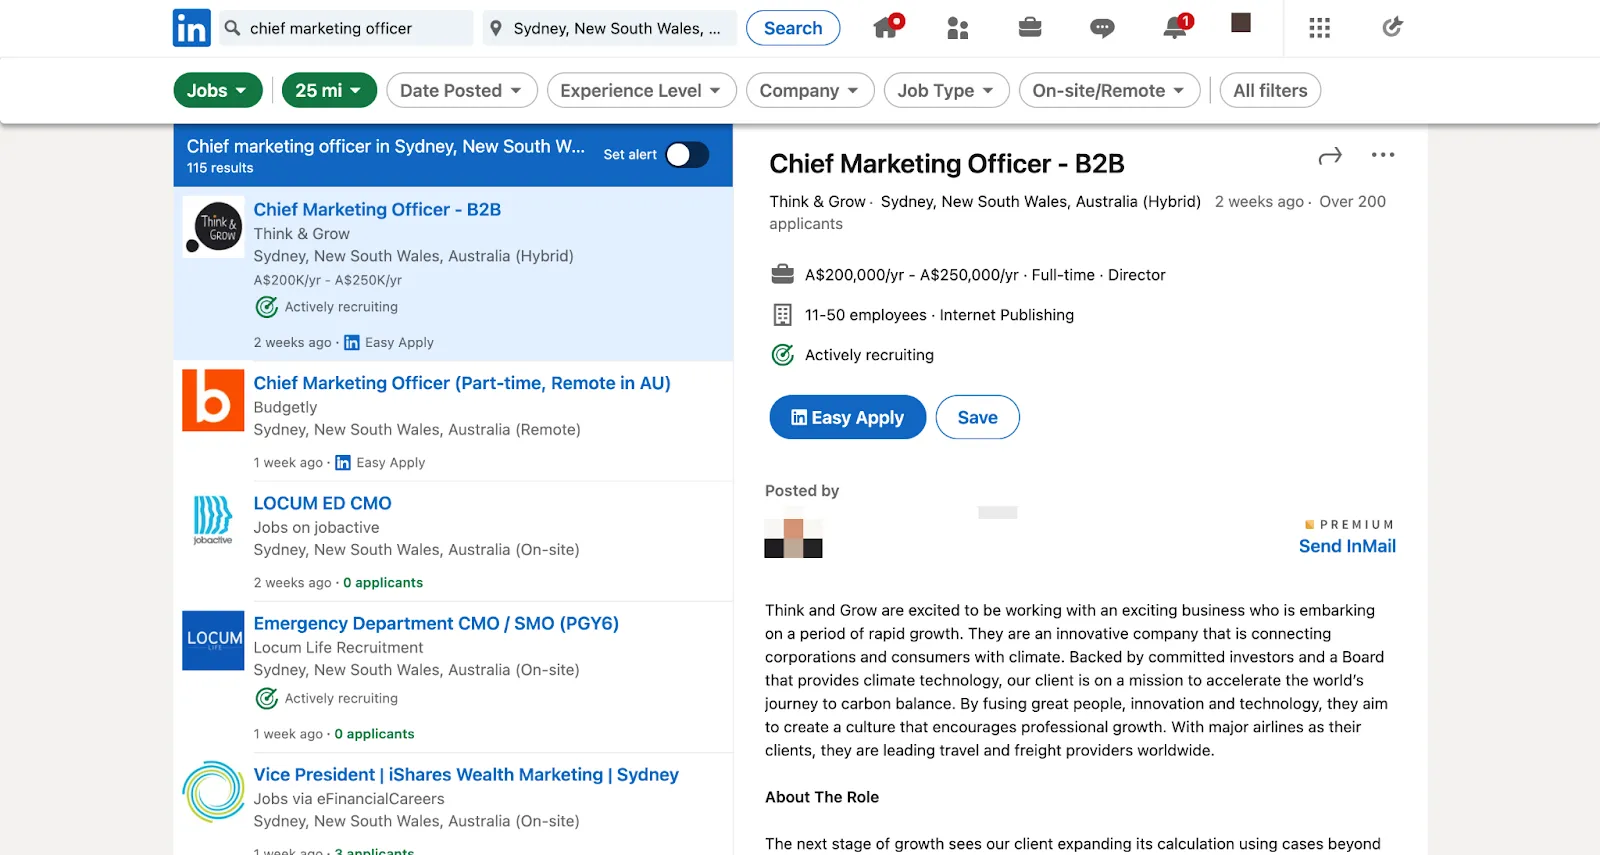
Task: Open the Messaging speech bubble icon
Action: (x=1102, y=28)
